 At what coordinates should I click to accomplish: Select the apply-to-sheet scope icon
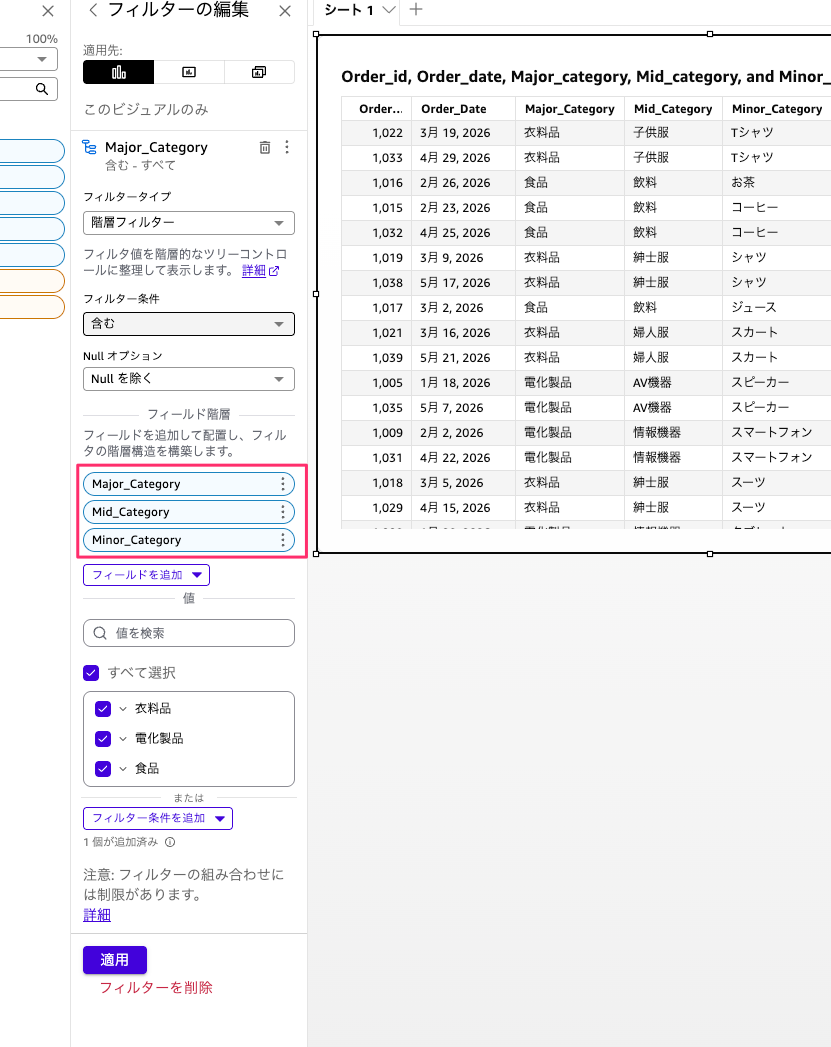pyautogui.click(x=189, y=72)
